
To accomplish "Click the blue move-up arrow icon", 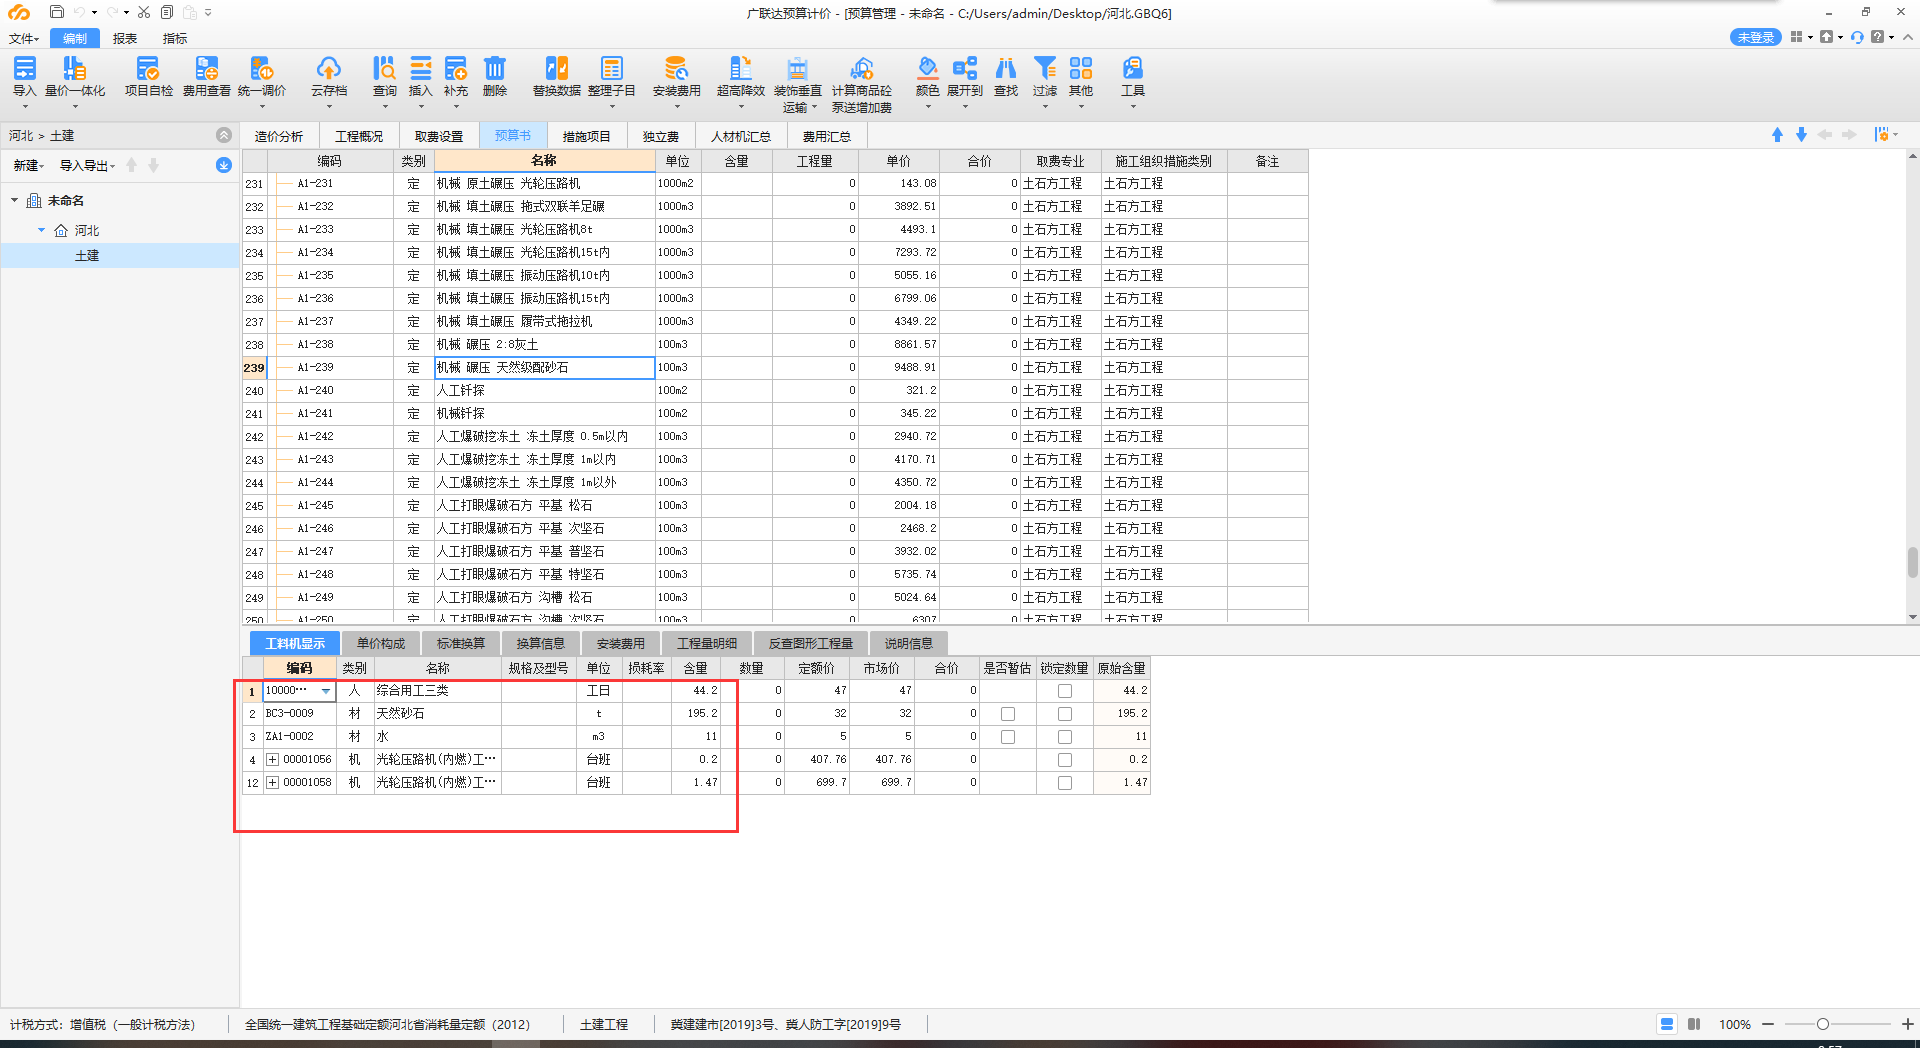I will 1777,135.
